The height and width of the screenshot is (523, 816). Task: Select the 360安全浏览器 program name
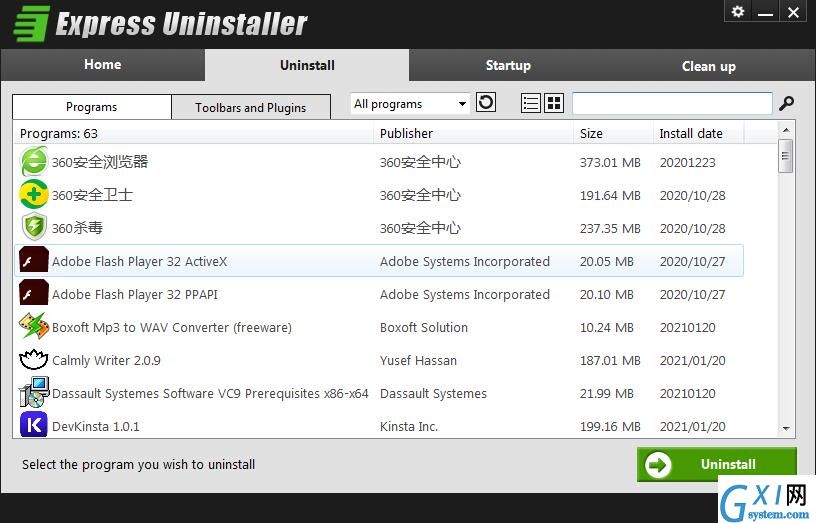pyautogui.click(x=100, y=162)
